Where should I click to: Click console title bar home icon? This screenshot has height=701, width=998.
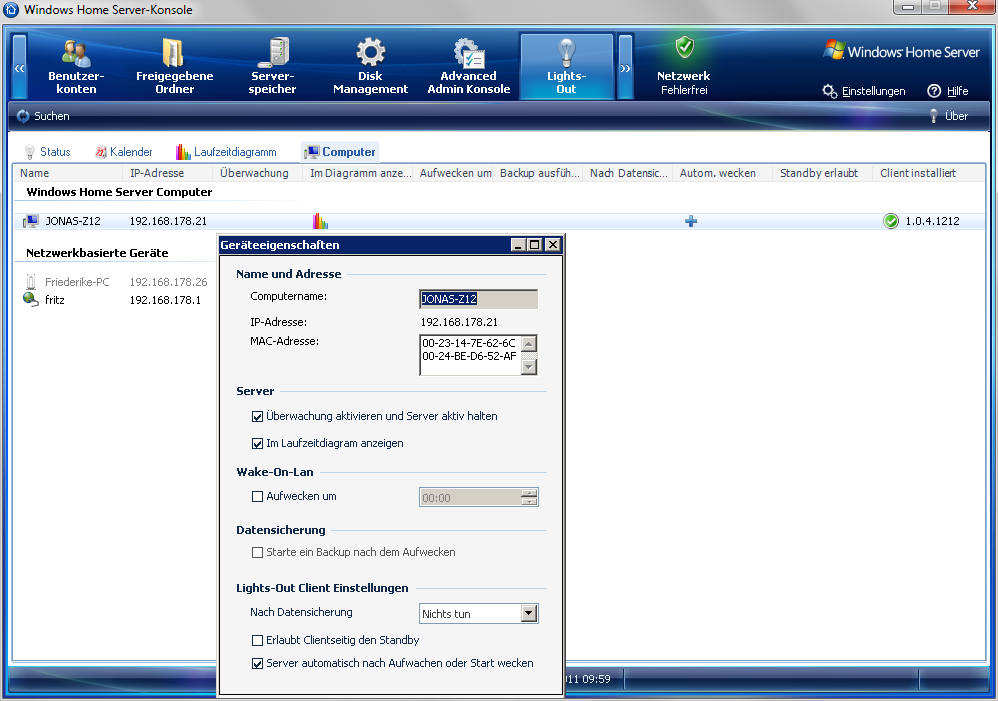tap(11, 10)
